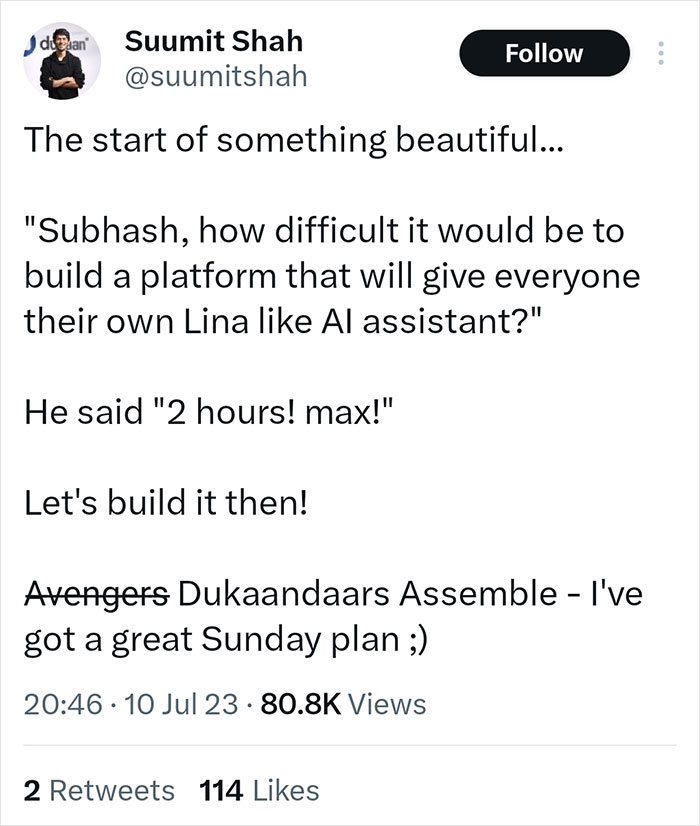Click the 20:46 timestamp
Image resolution: width=700 pixels, height=826 pixels.
click(x=63, y=704)
